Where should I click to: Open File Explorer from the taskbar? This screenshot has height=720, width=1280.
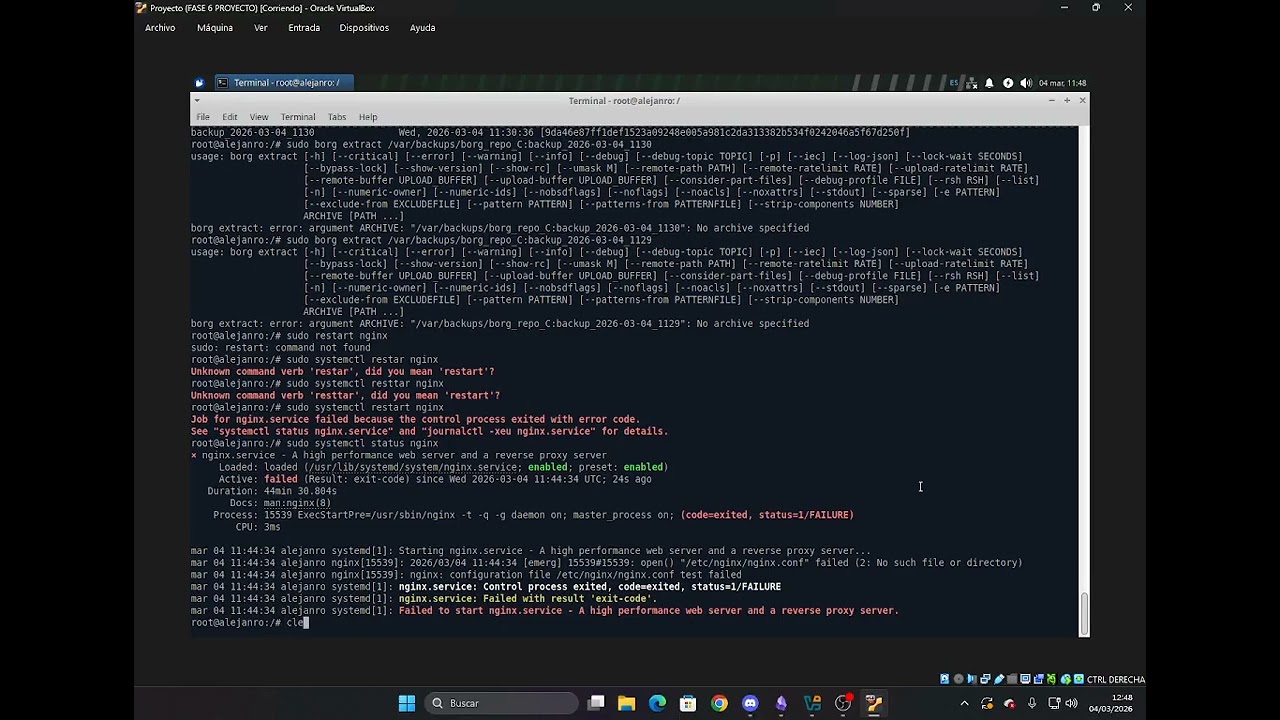[x=627, y=703]
